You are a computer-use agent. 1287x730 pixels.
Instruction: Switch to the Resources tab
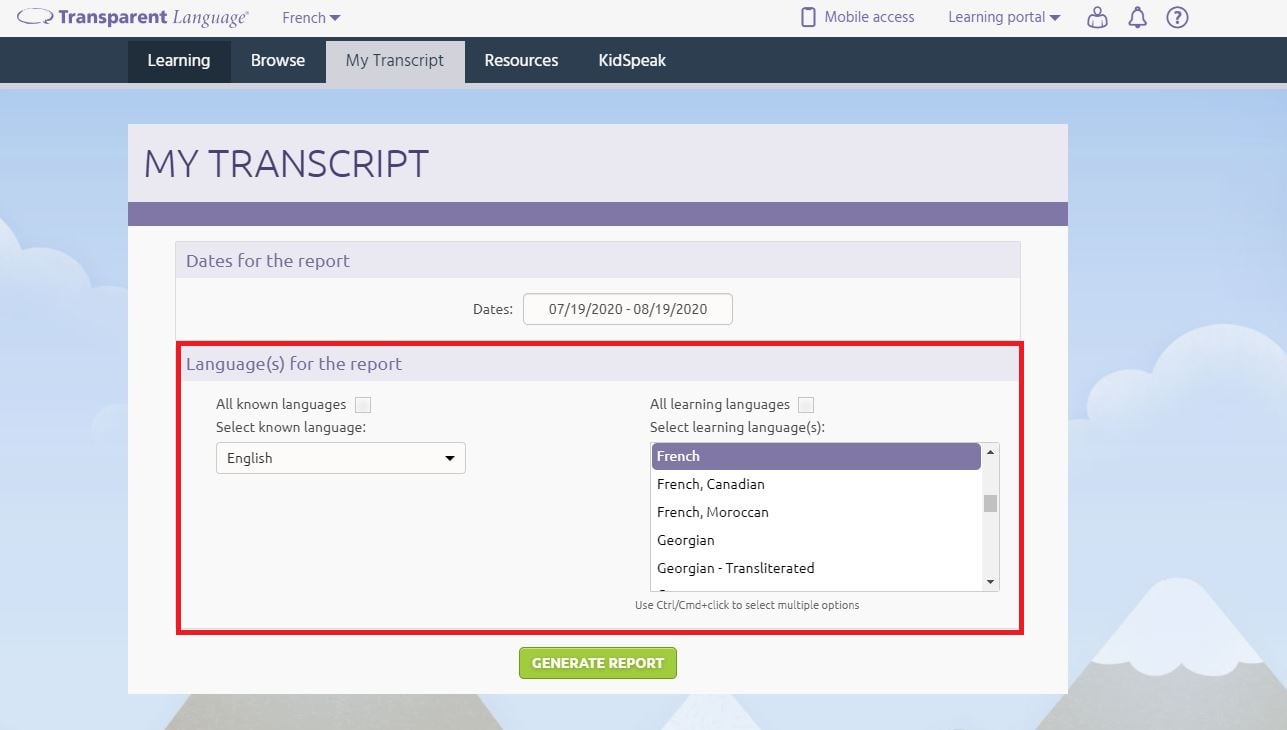[520, 60]
